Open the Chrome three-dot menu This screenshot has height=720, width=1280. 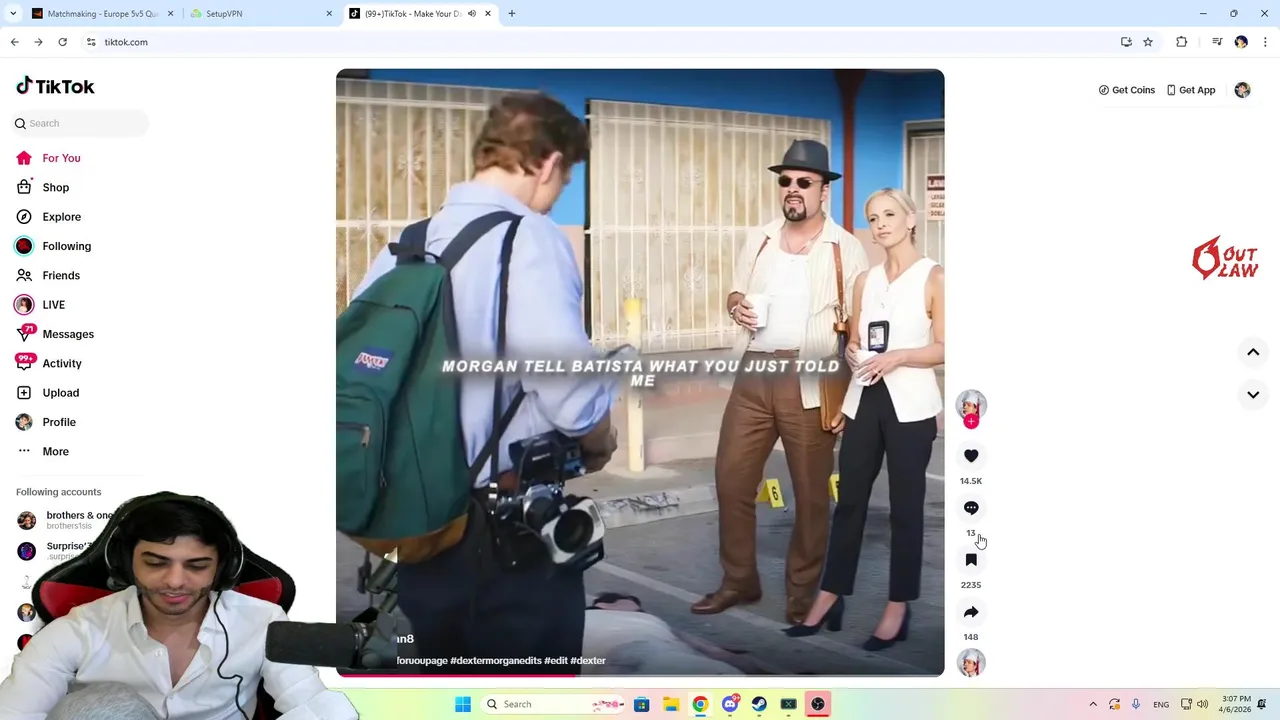(x=1265, y=42)
